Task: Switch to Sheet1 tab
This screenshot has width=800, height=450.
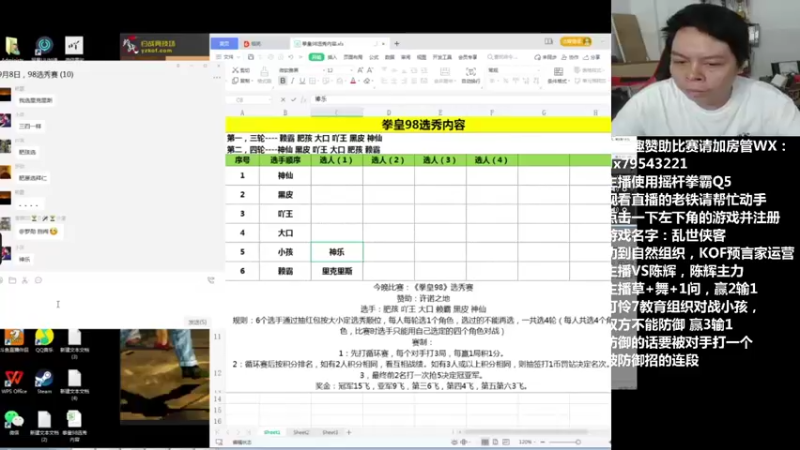Action: pos(272,433)
